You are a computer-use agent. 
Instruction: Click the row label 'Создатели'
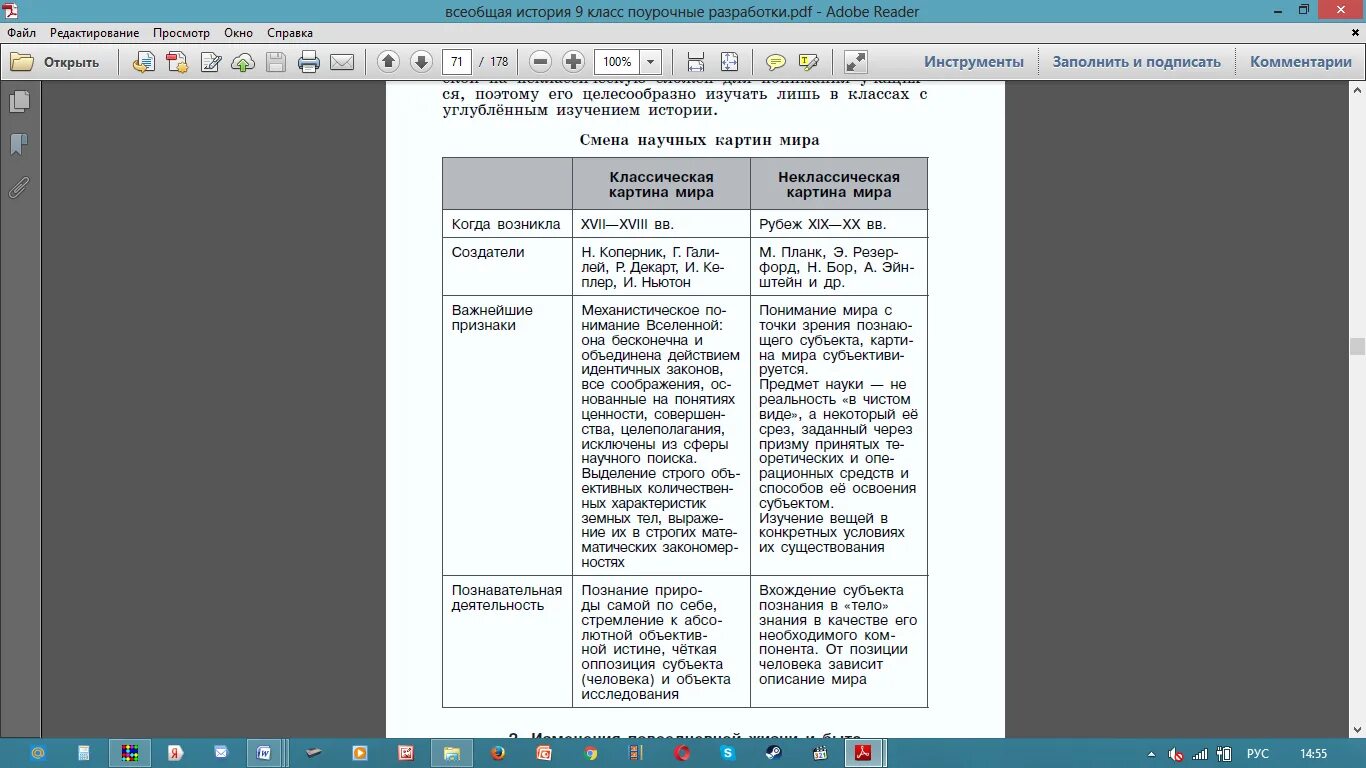tap(488, 252)
